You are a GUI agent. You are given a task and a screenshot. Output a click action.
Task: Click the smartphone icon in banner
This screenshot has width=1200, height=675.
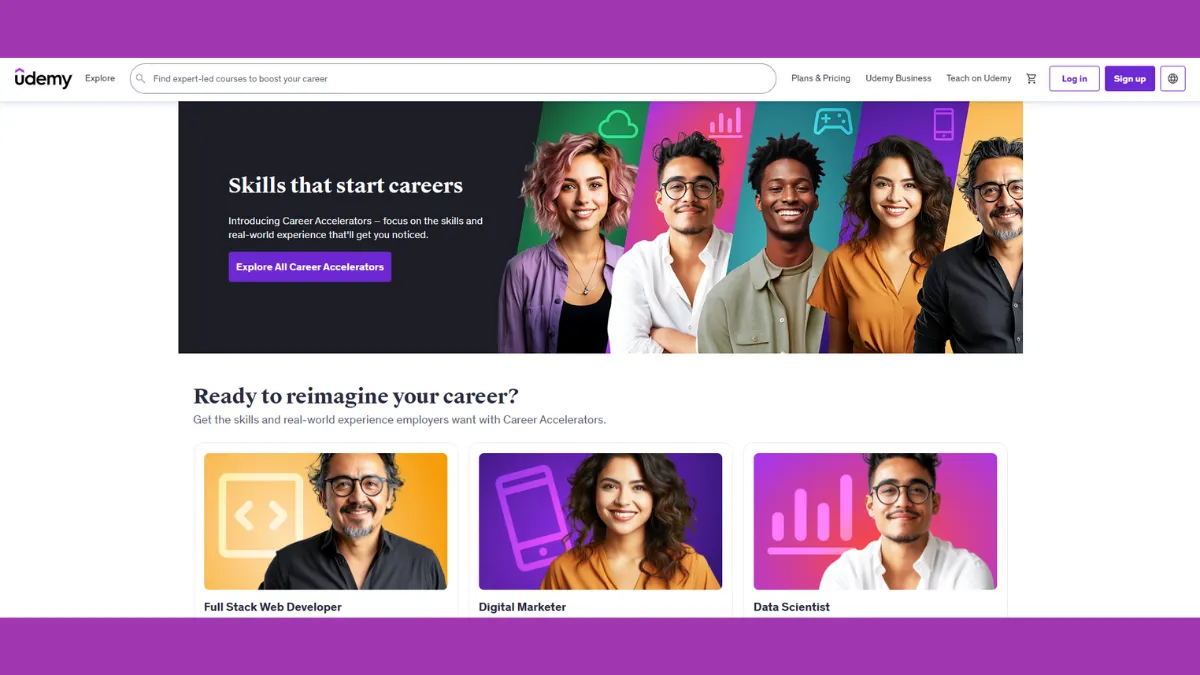pyautogui.click(x=943, y=124)
